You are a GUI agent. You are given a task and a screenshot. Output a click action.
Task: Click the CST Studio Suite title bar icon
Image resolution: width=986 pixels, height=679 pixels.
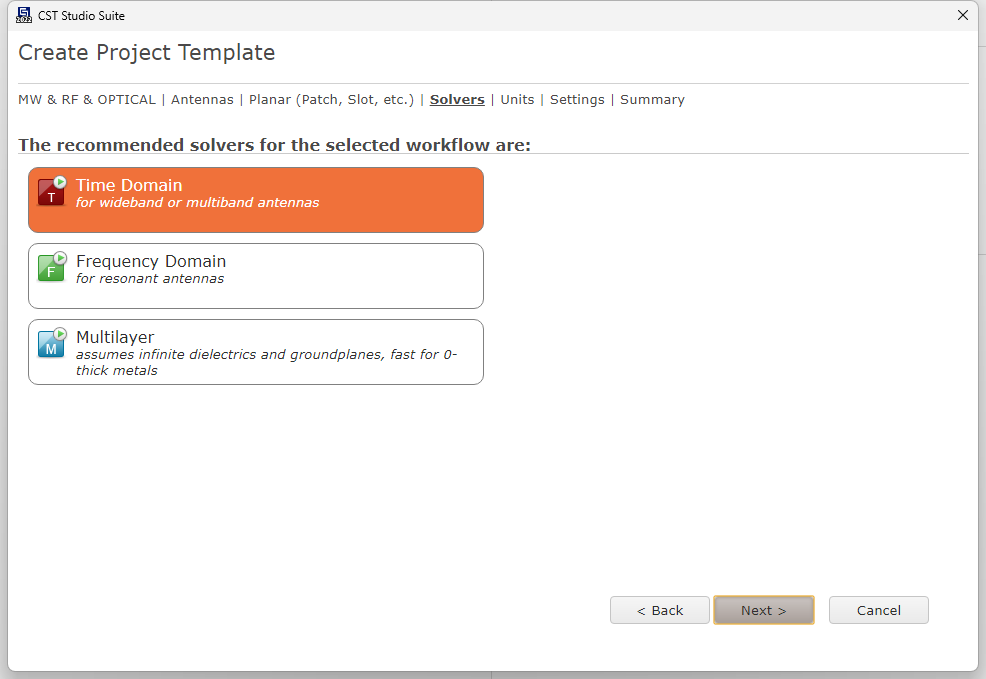(x=24, y=15)
